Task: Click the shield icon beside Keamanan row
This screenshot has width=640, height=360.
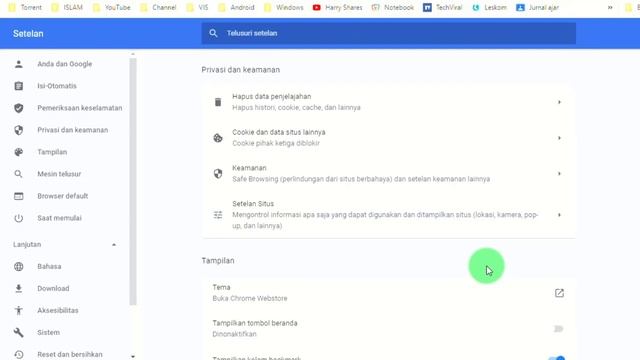Action: 218,173
